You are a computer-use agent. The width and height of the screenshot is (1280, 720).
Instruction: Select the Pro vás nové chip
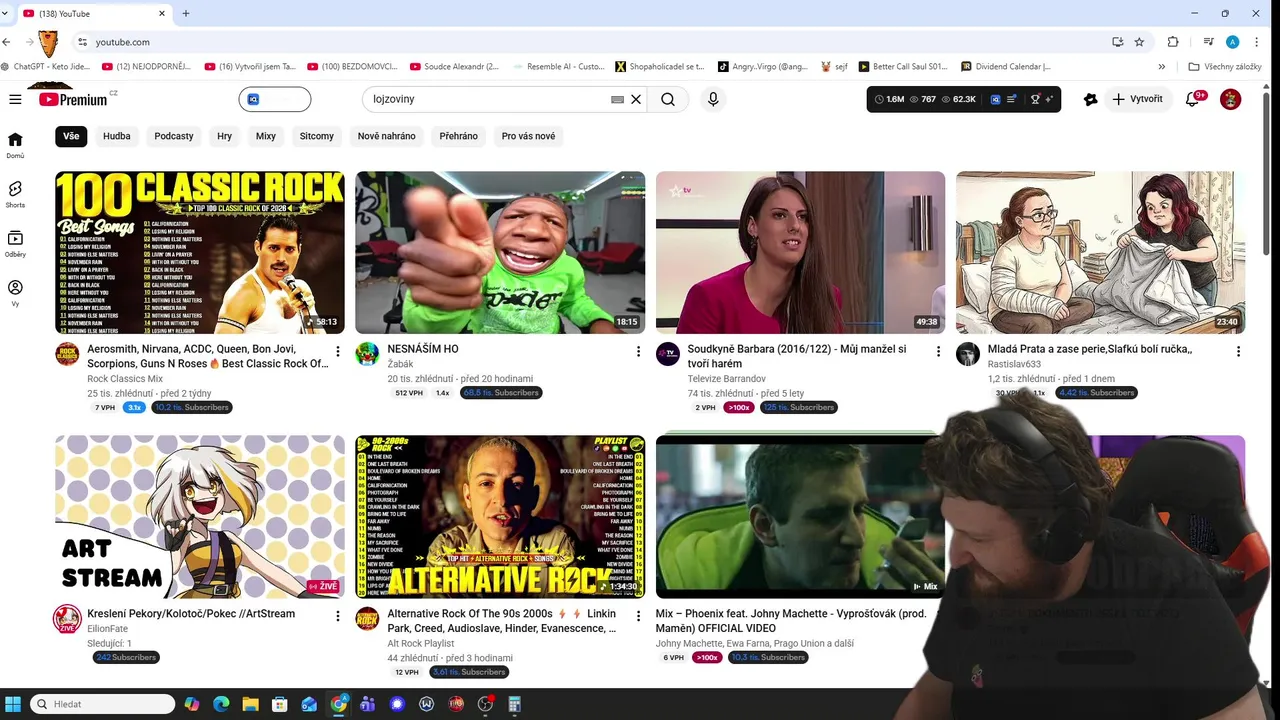[529, 136]
